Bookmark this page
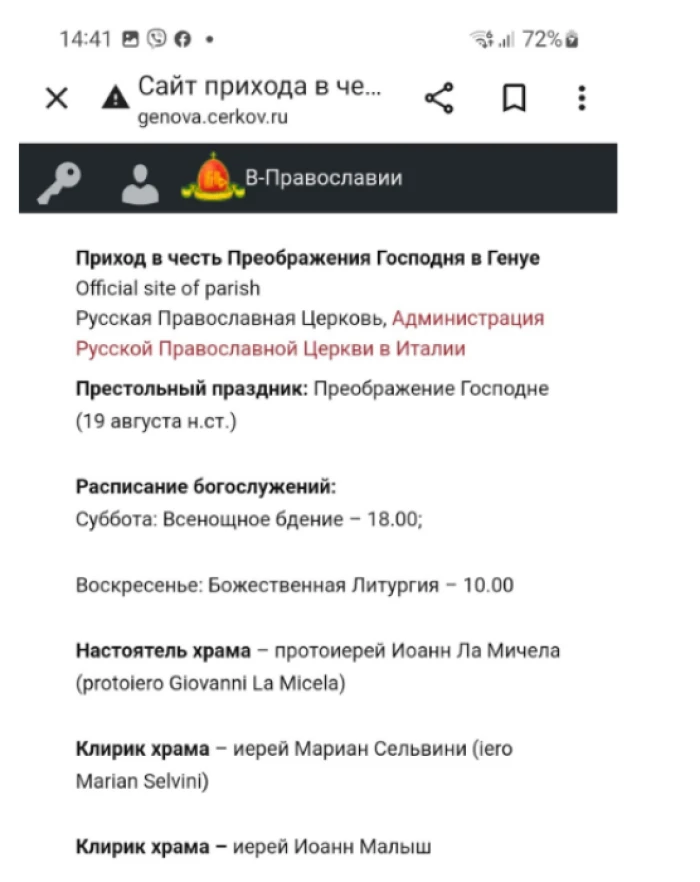Screen dimensions: 700x882 [514, 98]
